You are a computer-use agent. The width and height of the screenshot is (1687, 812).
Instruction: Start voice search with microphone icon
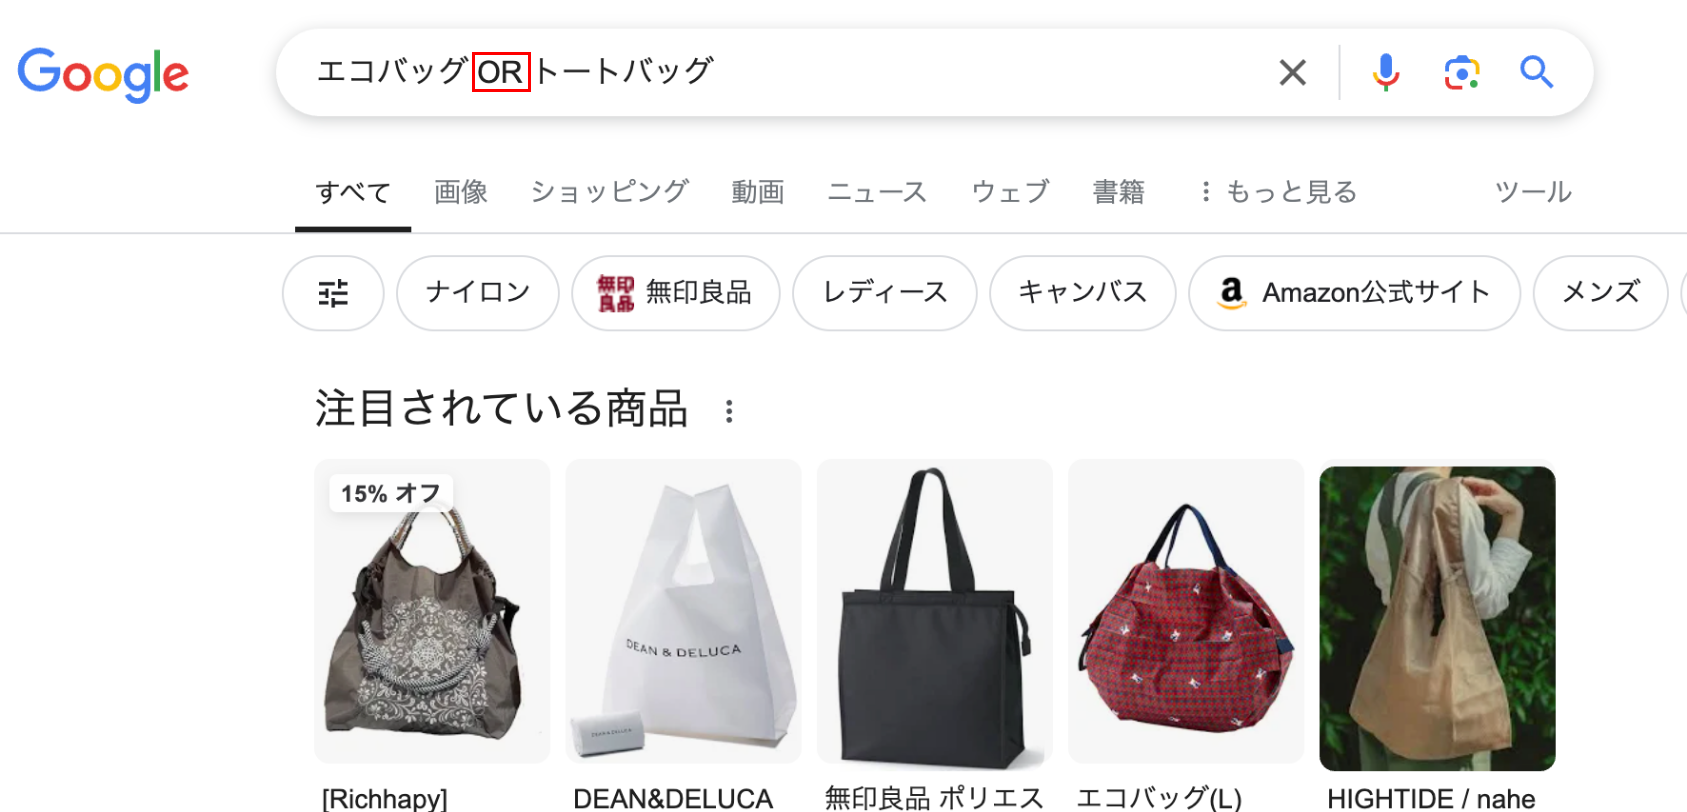tap(1385, 72)
